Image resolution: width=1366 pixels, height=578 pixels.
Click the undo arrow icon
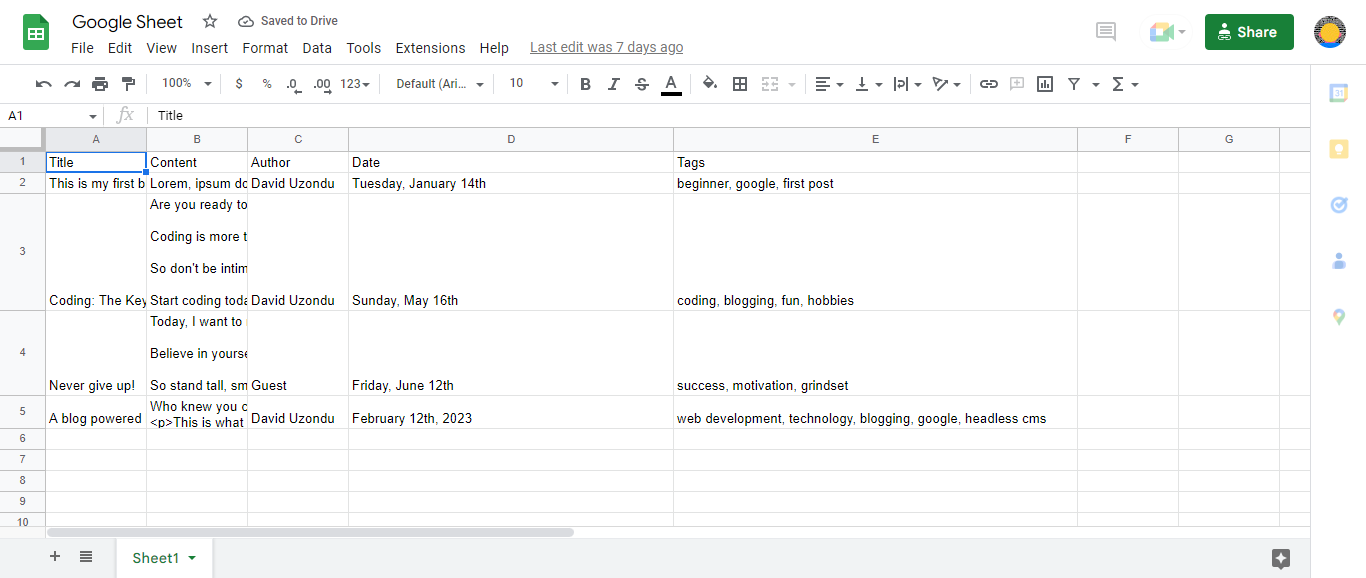[43, 84]
